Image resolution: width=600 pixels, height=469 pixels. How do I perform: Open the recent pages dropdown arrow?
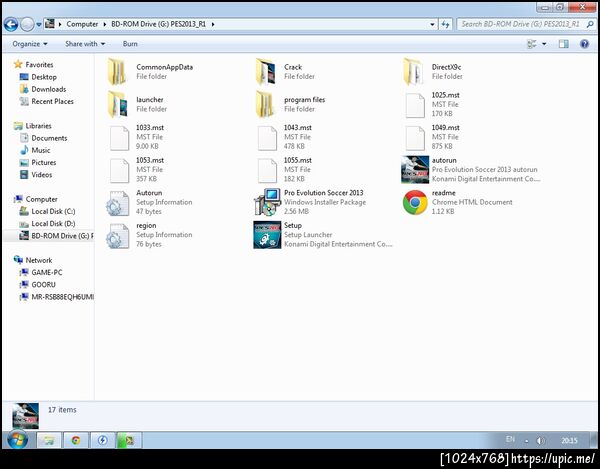point(39,25)
